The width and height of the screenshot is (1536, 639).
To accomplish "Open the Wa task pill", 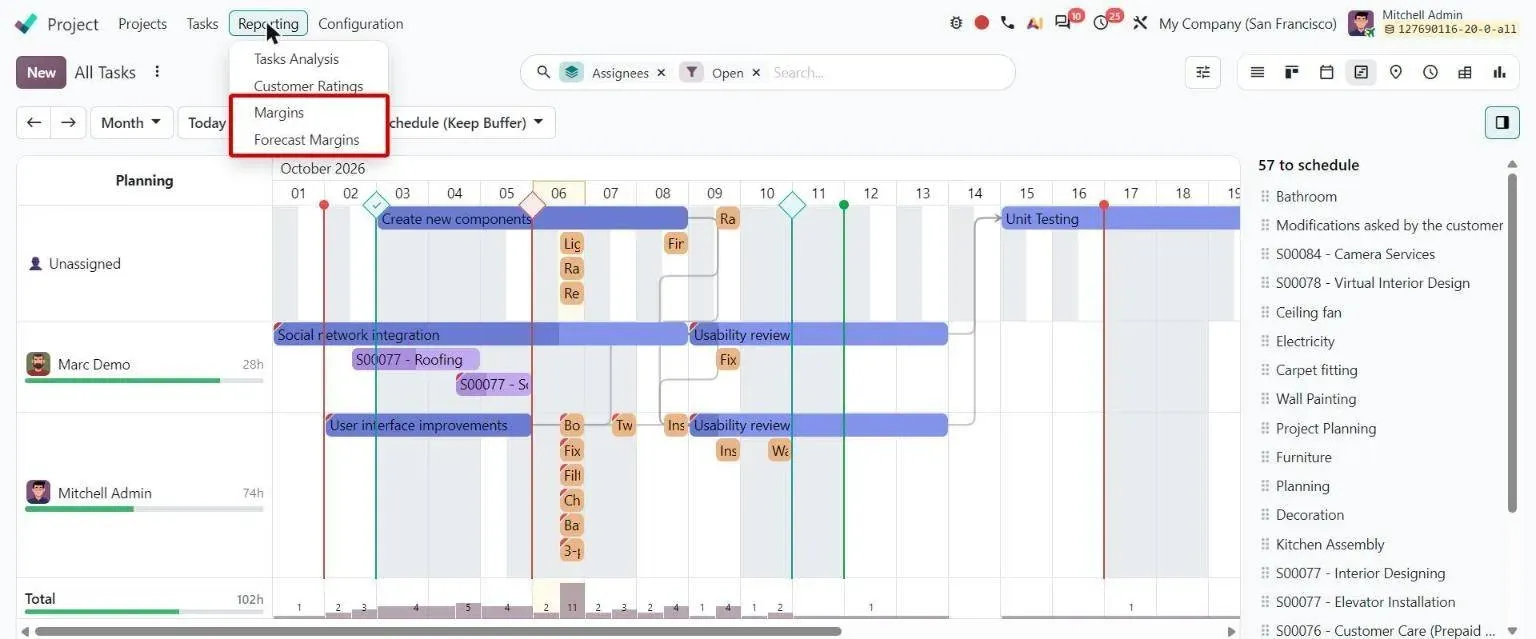I will coord(780,451).
